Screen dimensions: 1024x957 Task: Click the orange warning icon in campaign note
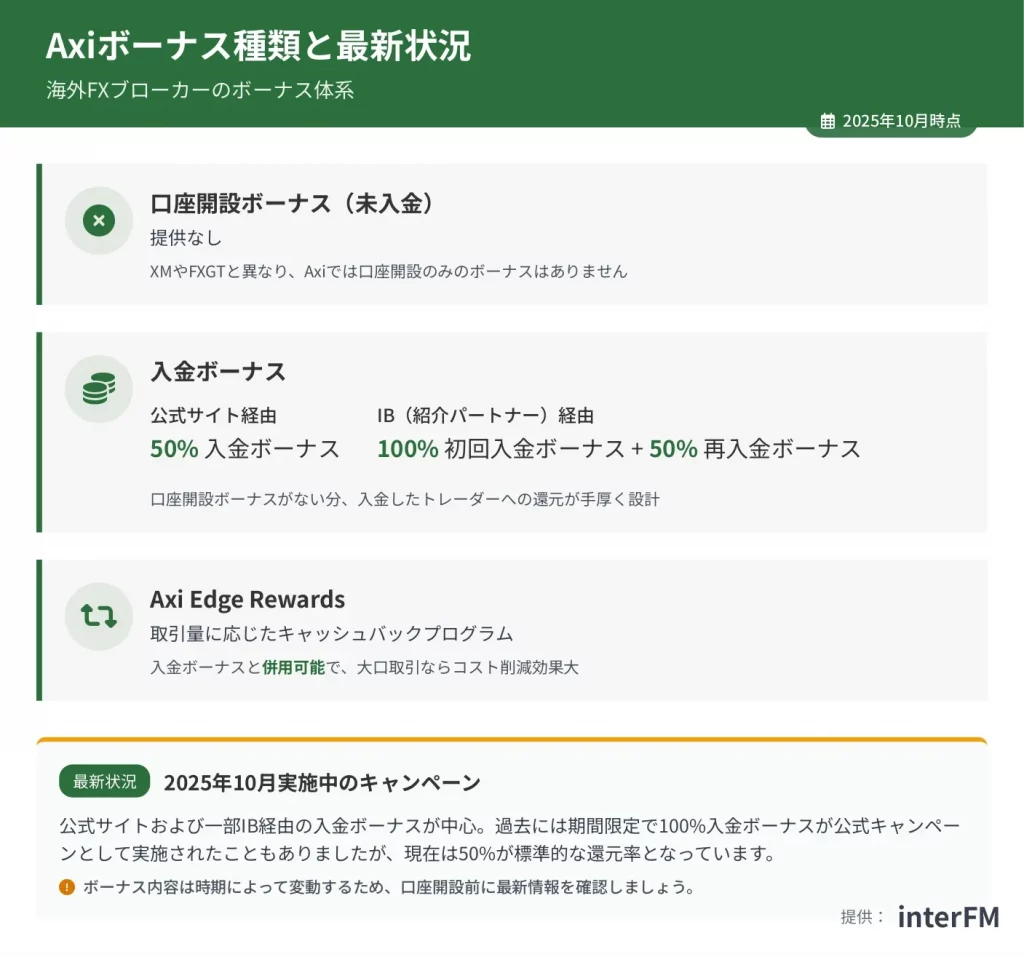(67, 886)
